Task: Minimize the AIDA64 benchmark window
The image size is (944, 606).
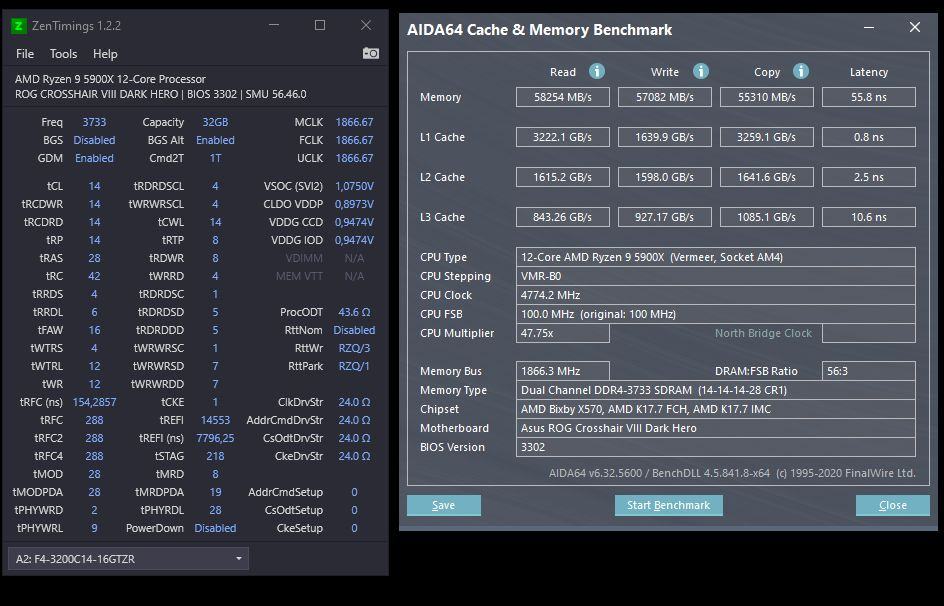Action: (869, 28)
